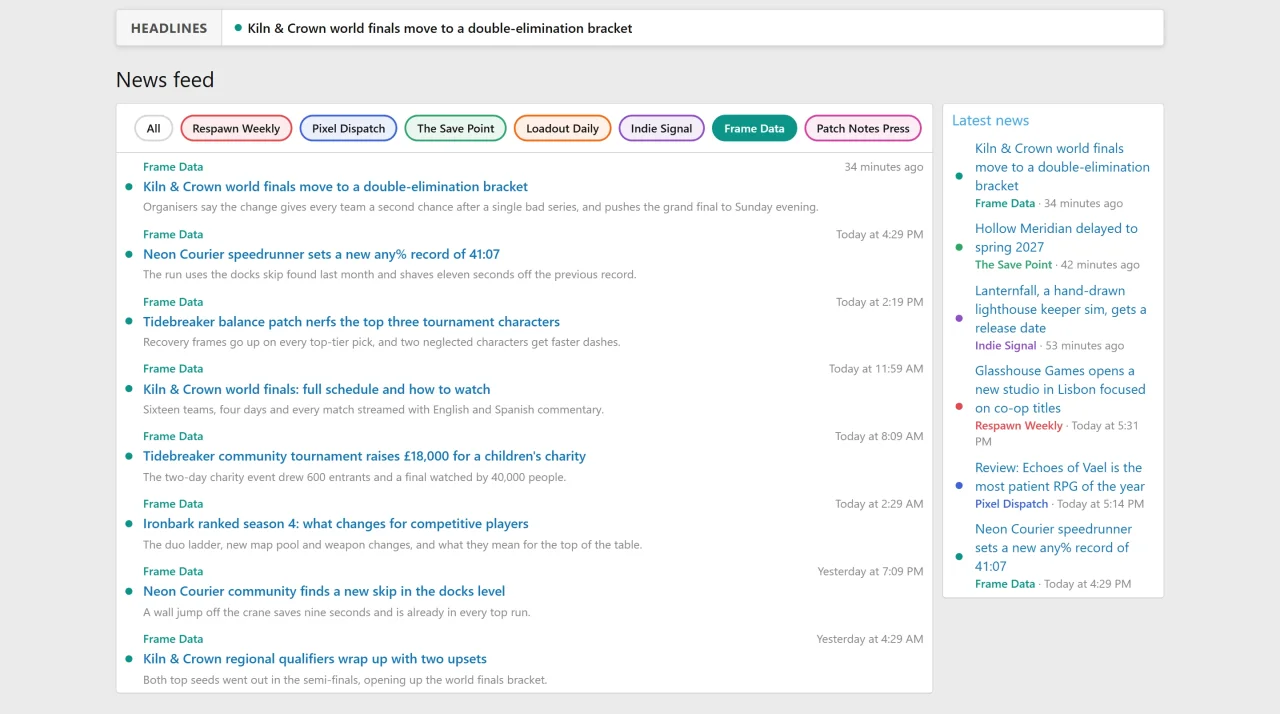This screenshot has width=1280, height=714.
Task: Click the summary "Both top seeds went out"
Action: 345,680
